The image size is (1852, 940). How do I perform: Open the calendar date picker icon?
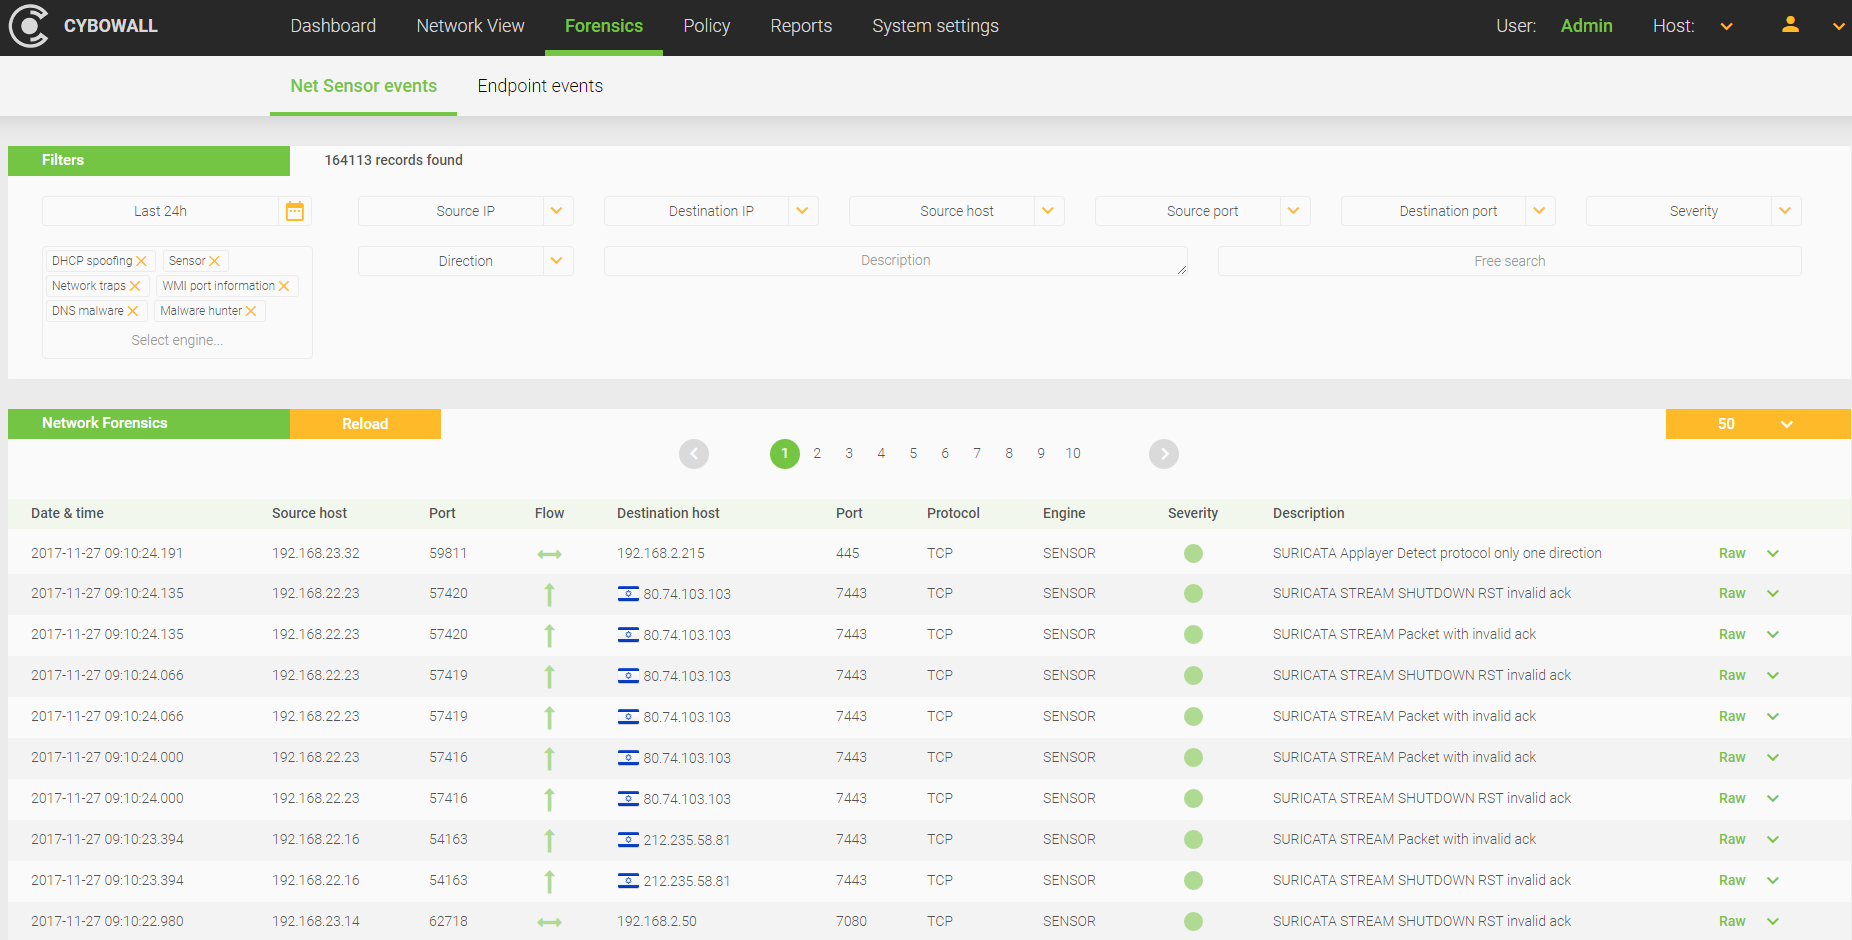pos(295,211)
